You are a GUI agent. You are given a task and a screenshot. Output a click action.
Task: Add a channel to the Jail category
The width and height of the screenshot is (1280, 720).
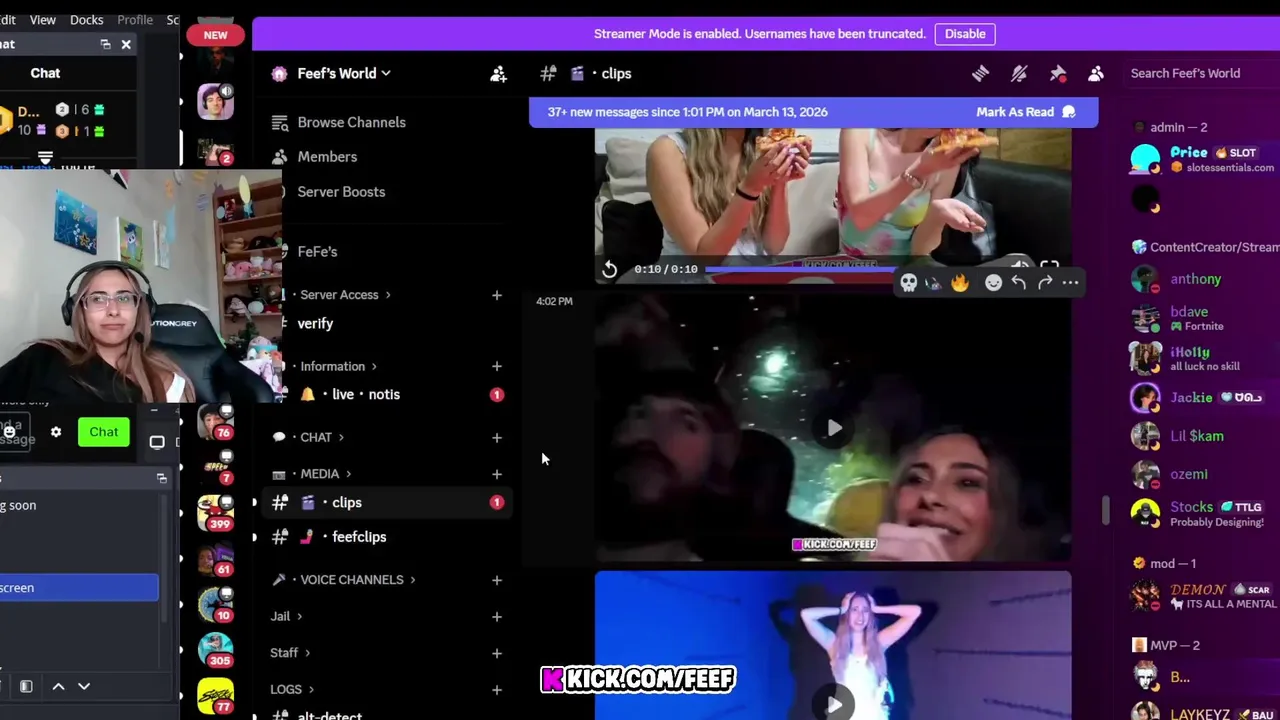497,617
